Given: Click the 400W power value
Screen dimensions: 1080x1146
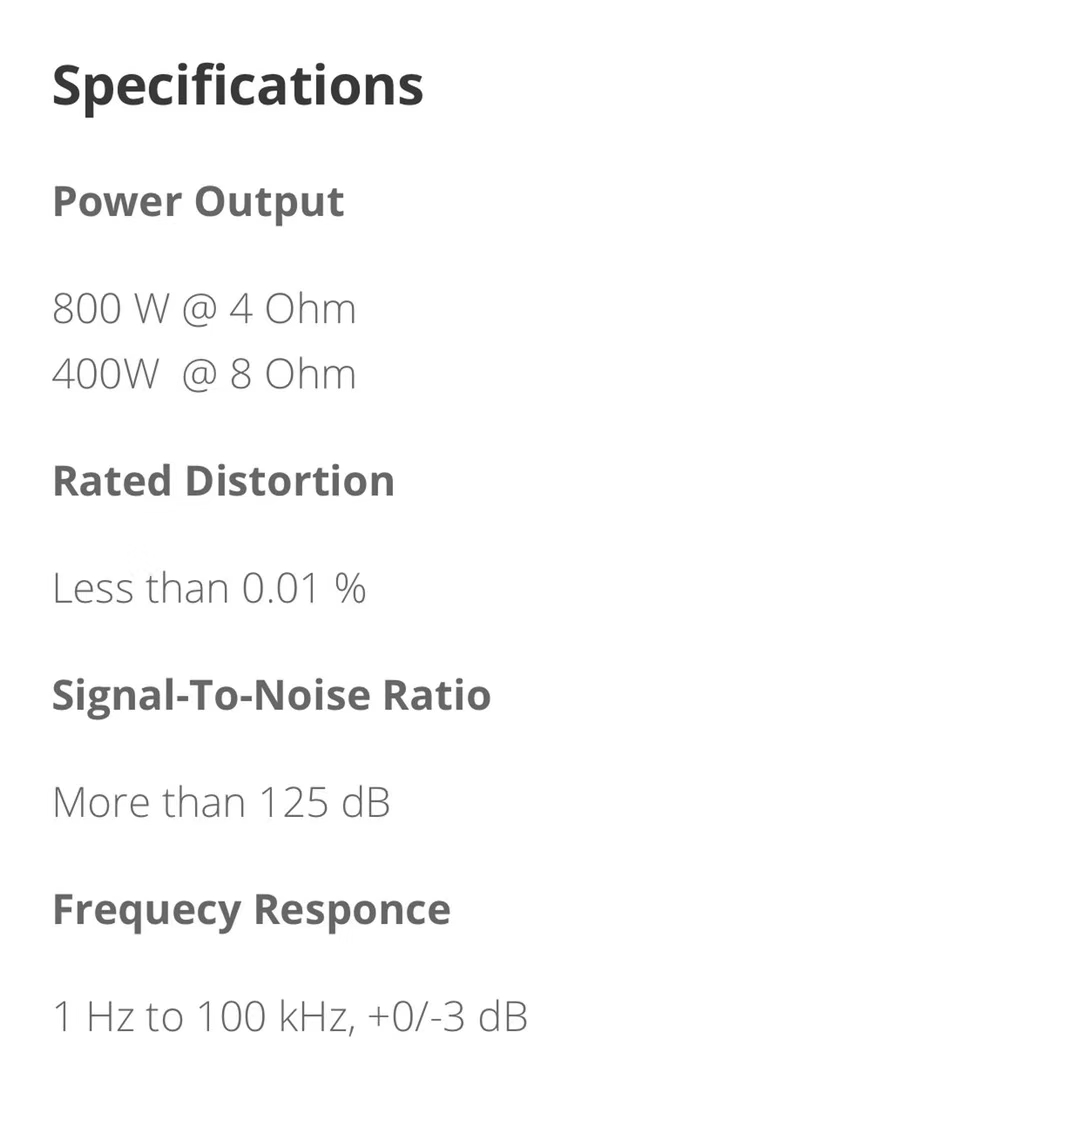Looking at the screenshot, I should (105, 374).
